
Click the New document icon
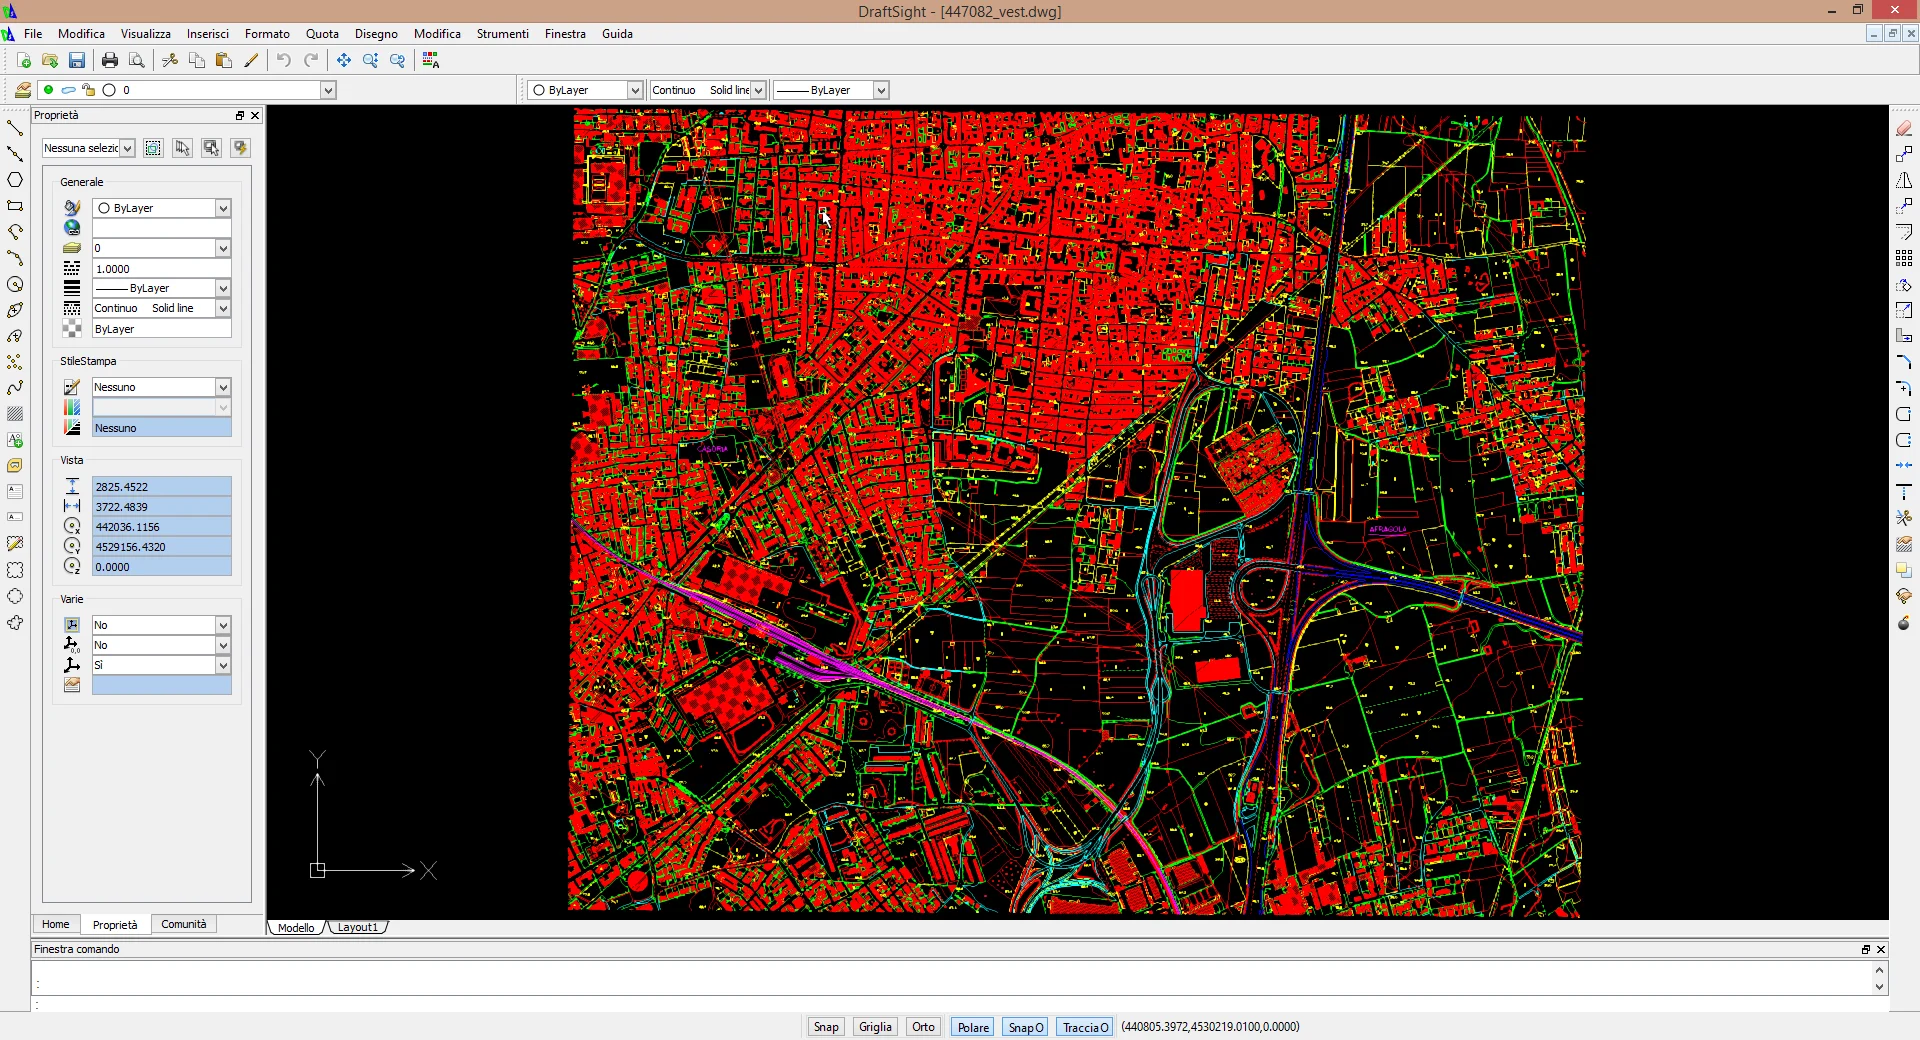[x=23, y=61]
